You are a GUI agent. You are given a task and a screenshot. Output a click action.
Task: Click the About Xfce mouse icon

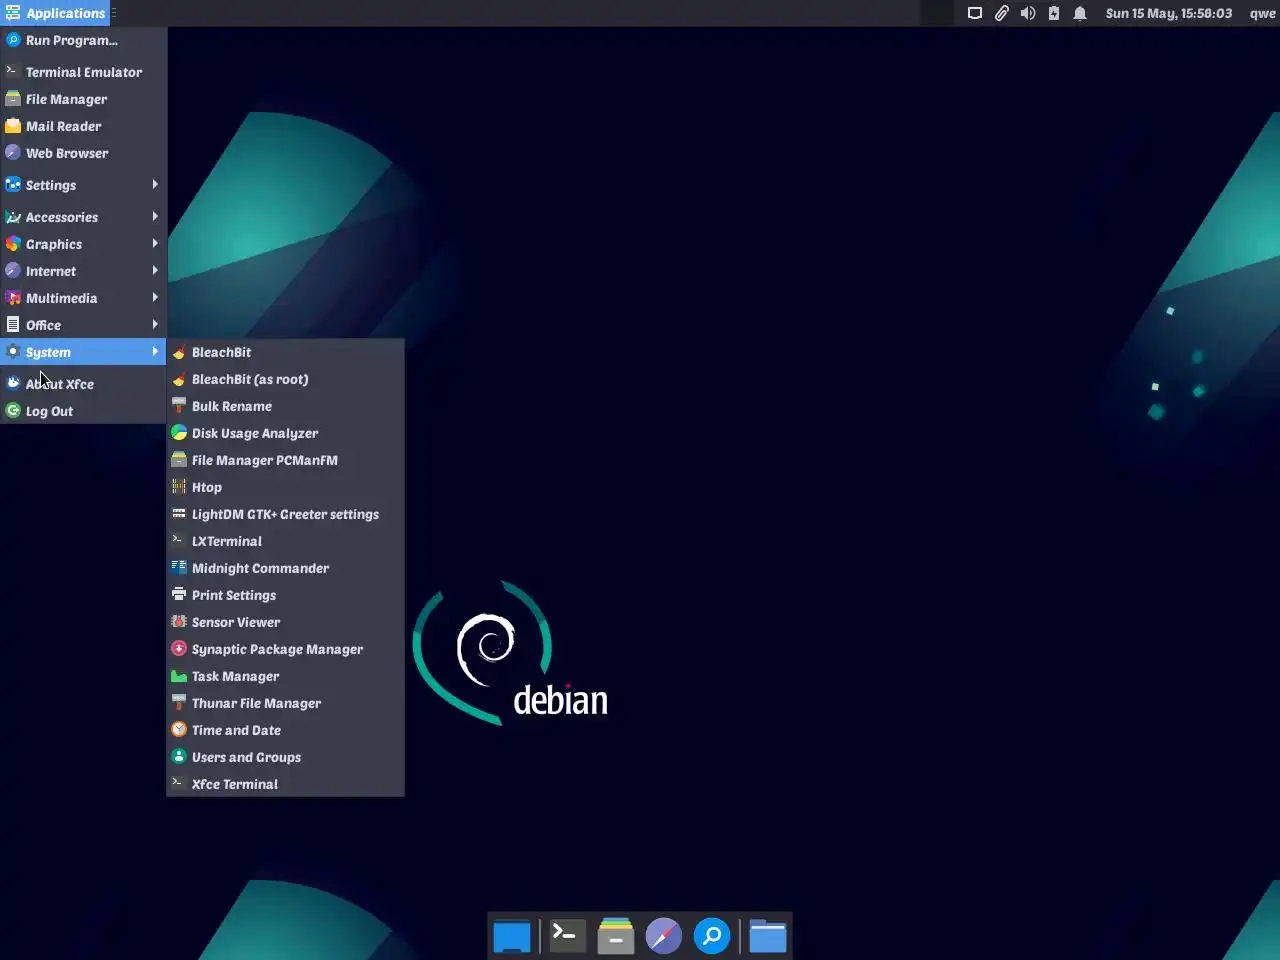coord(13,384)
